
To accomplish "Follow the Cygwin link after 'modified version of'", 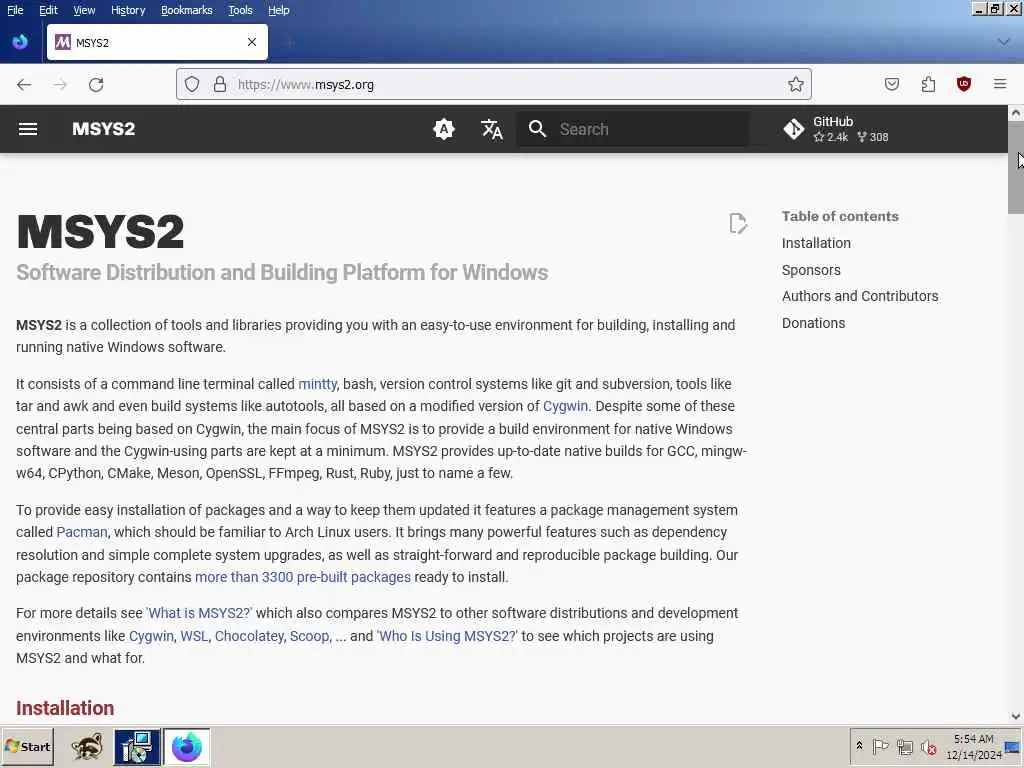I will [x=566, y=406].
